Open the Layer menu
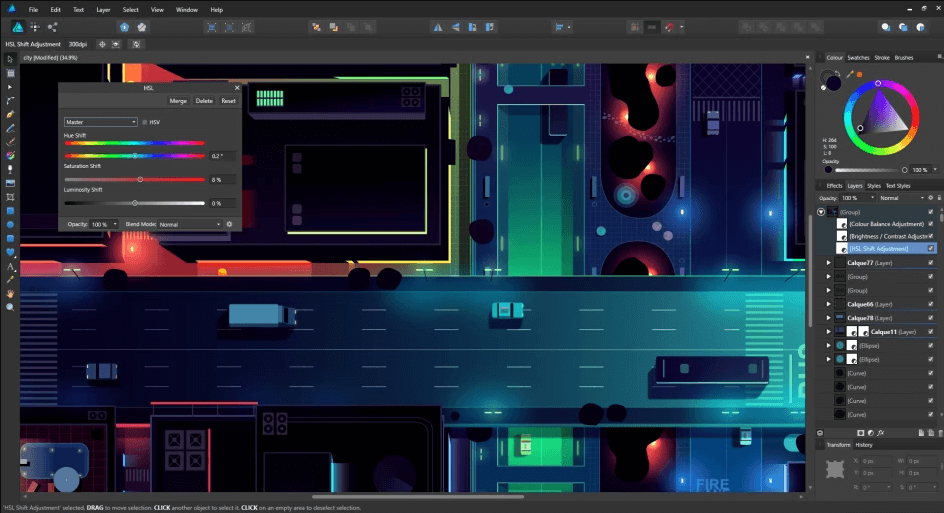 104,10
